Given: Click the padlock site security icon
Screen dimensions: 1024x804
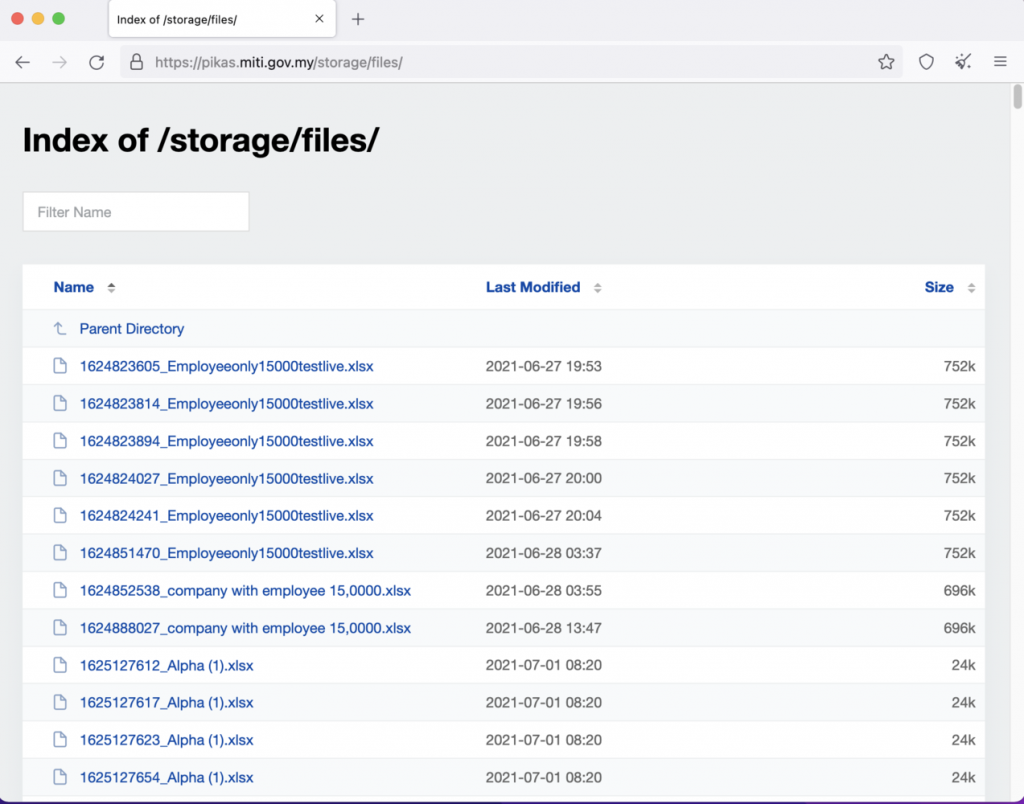Looking at the screenshot, I should click(136, 62).
